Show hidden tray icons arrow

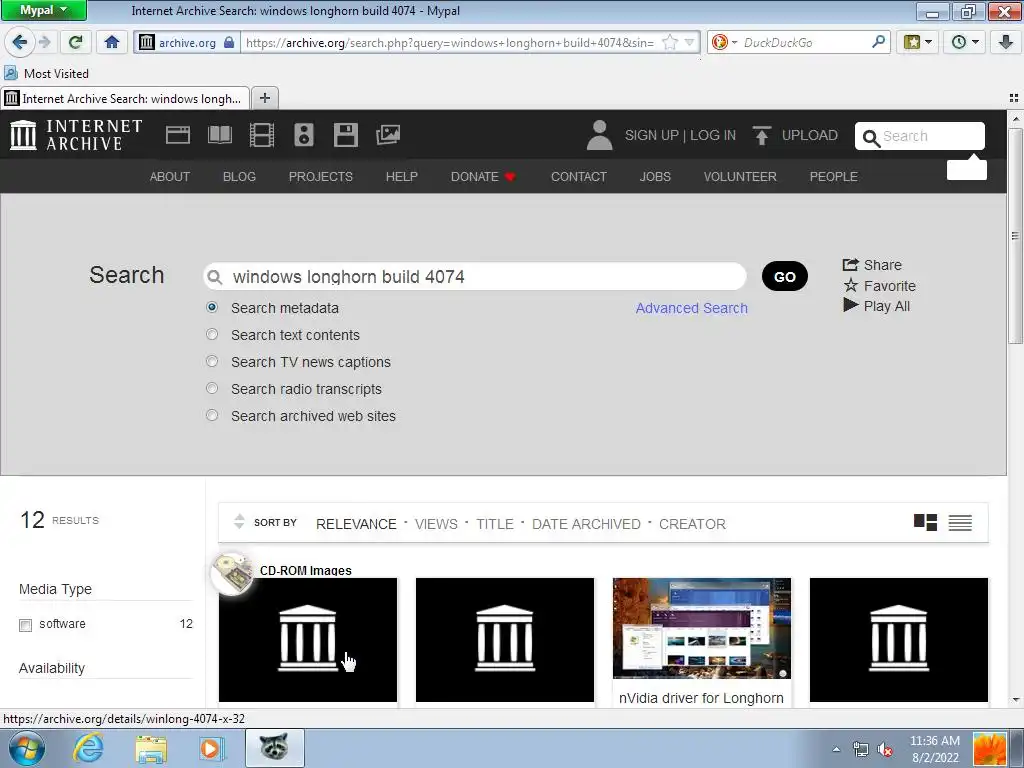tap(836, 749)
